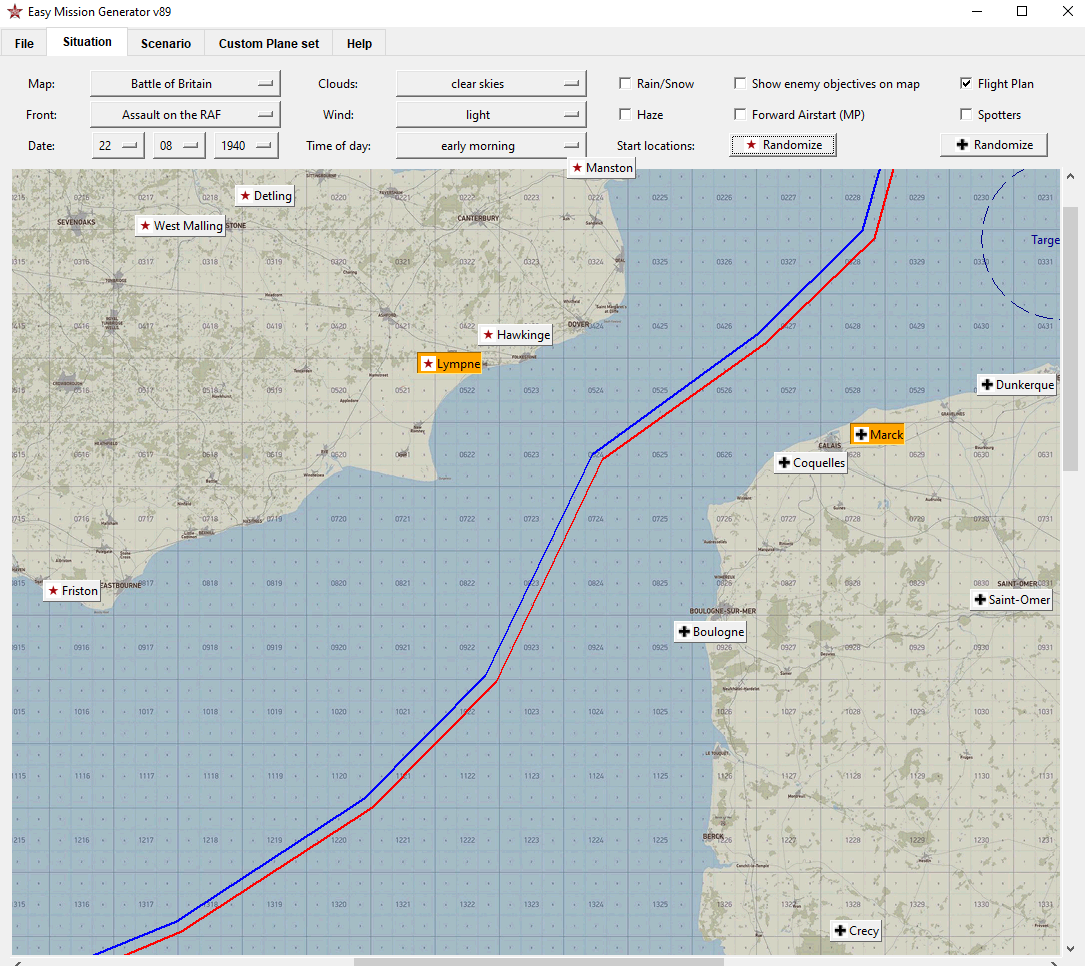
Task: Open the Wind dropdown set to light
Action: click(491, 115)
